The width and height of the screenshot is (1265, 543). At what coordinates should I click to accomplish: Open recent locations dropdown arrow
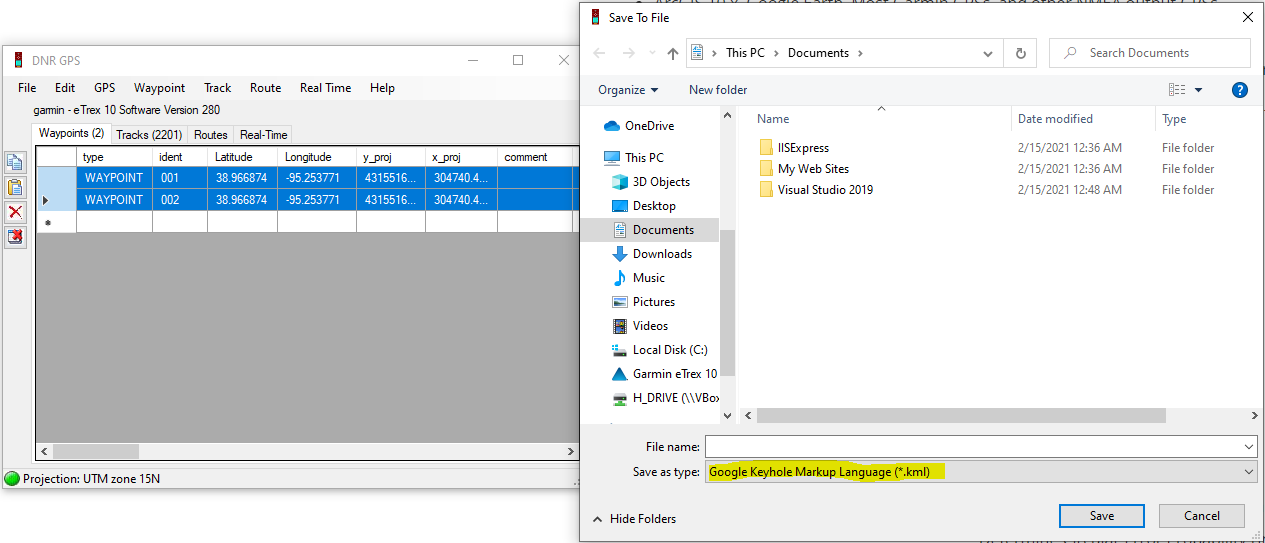point(654,53)
